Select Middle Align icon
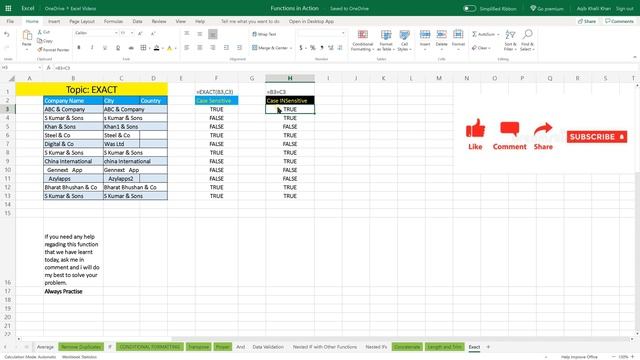Image resolution: width=640 pixels, height=360 pixels. coord(200,34)
